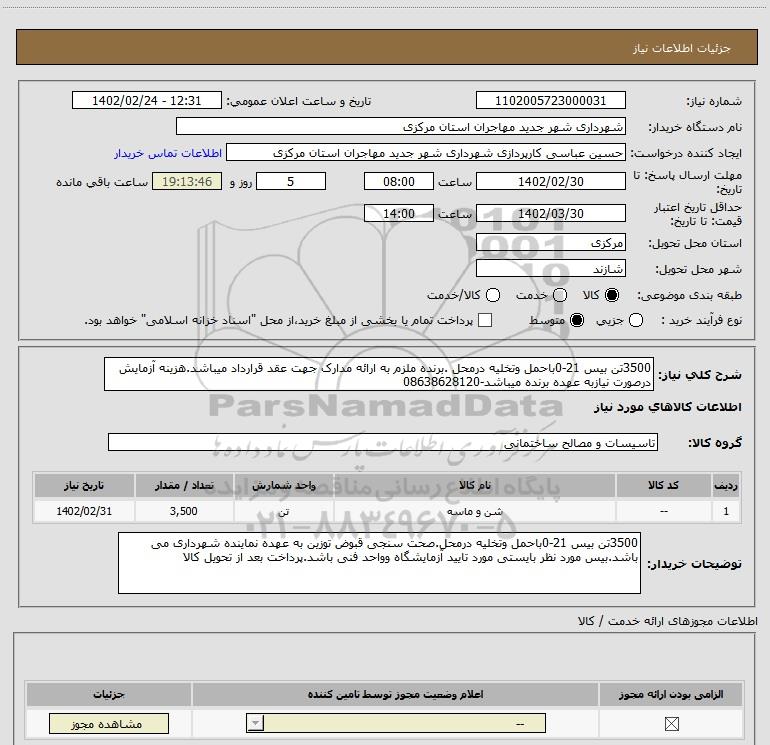
Task: Click the buyer notes text area
Action: (x=379, y=563)
